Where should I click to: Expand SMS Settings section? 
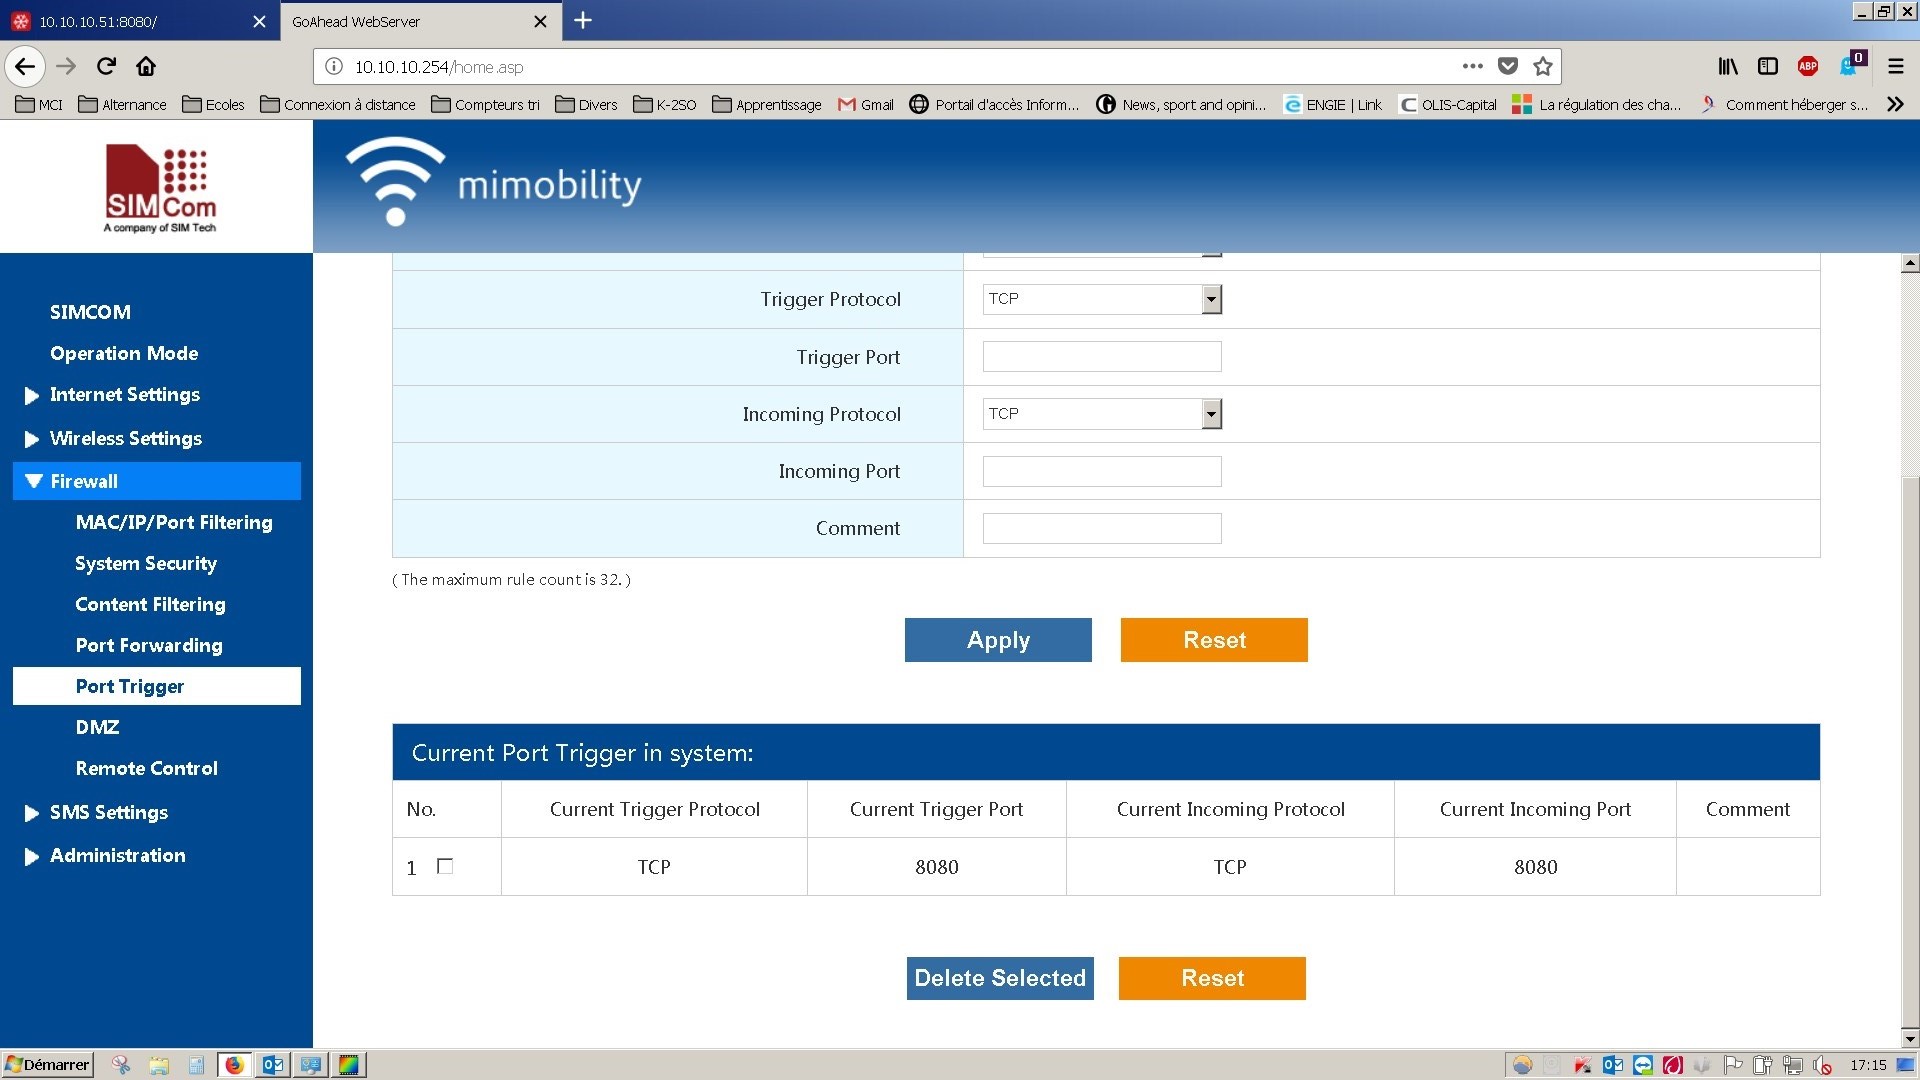click(109, 813)
